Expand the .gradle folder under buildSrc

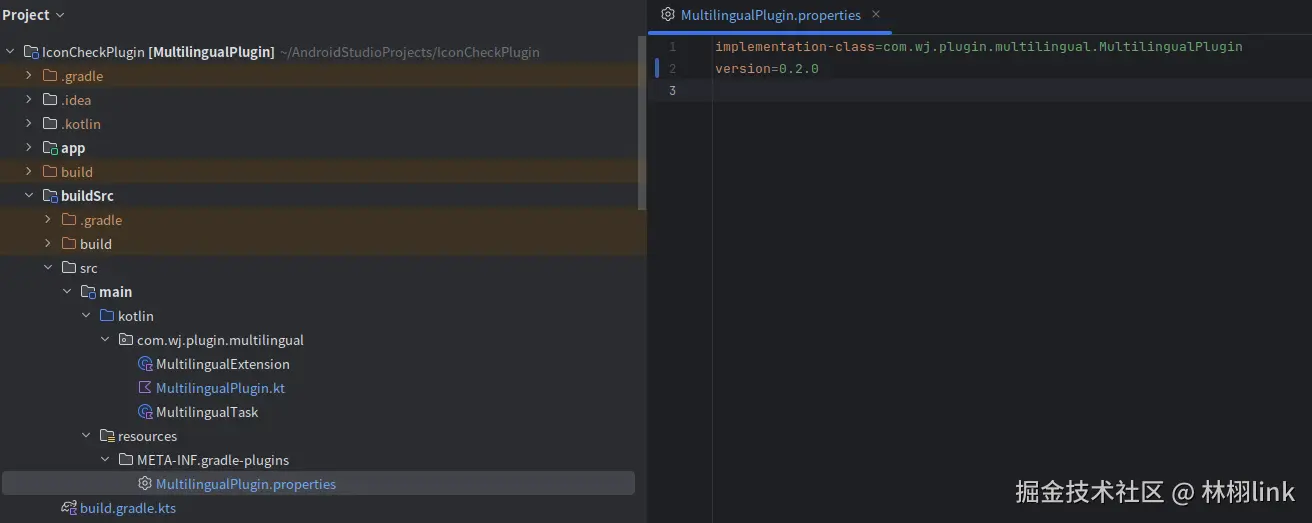(48, 220)
